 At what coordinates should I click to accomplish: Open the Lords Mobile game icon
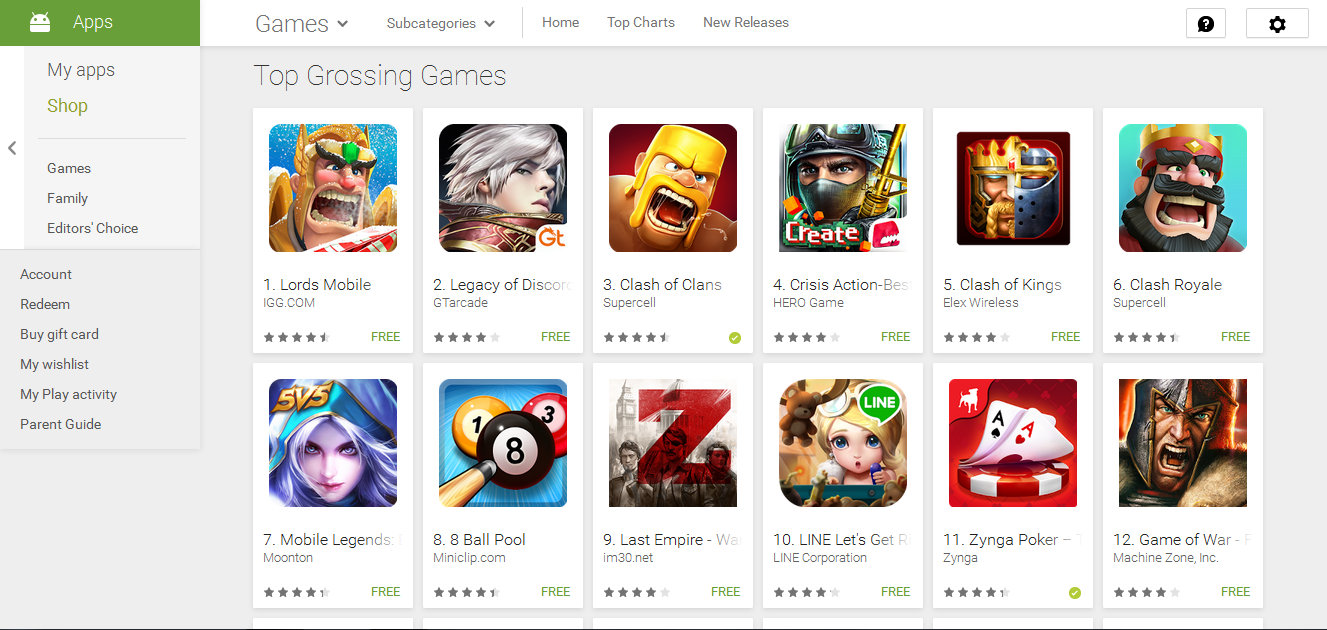click(333, 188)
